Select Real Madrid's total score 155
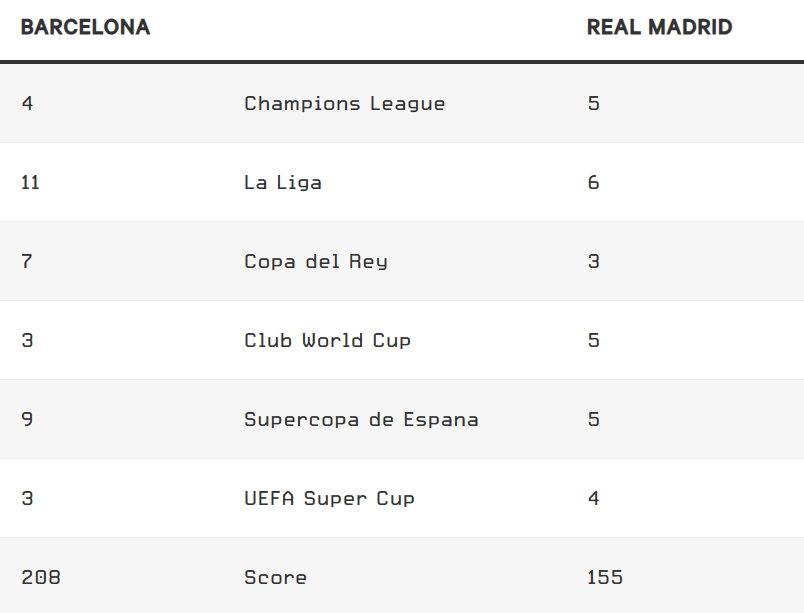This screenshot has width=804, height=613. (x=604, y=577)
